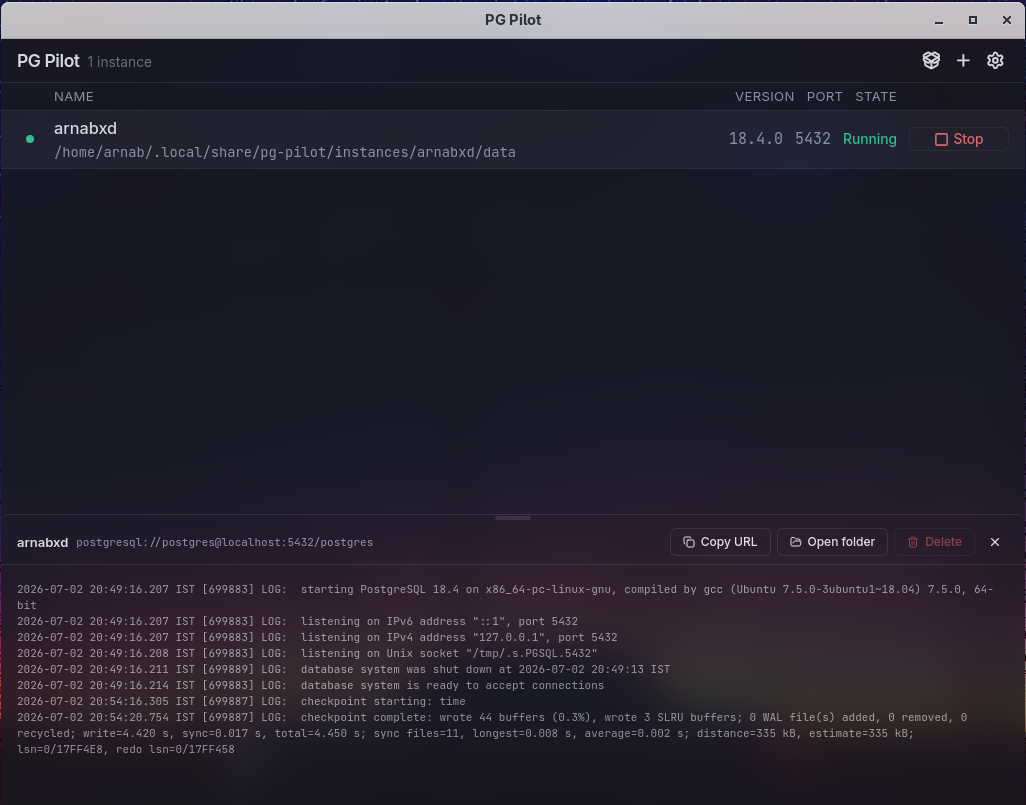Open the instance data folder
The width and height of the screenshot is (1026, 805).
click(832, 542)
